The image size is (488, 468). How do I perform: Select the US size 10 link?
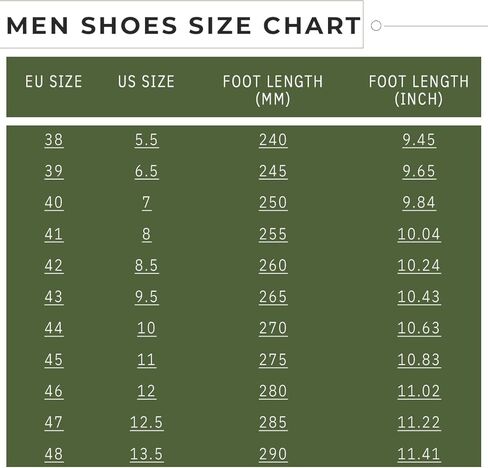[x=147, y=328]
